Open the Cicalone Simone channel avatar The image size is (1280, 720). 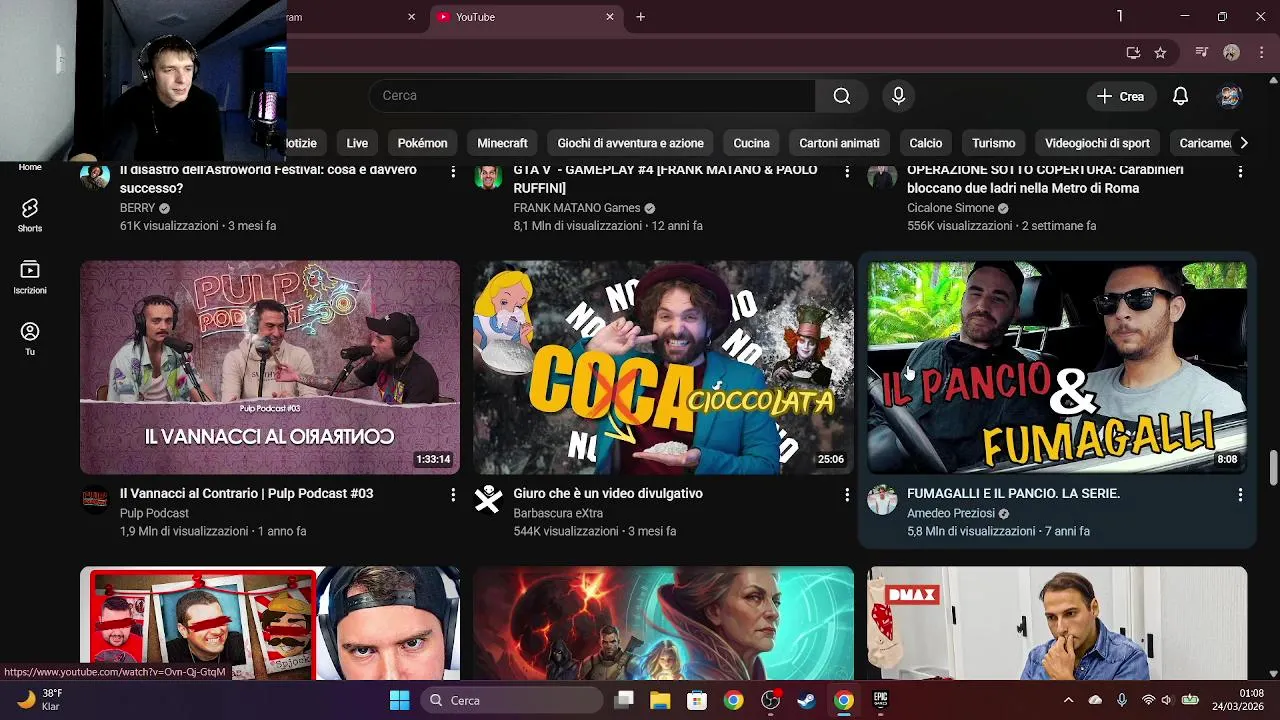coord(882,177)
